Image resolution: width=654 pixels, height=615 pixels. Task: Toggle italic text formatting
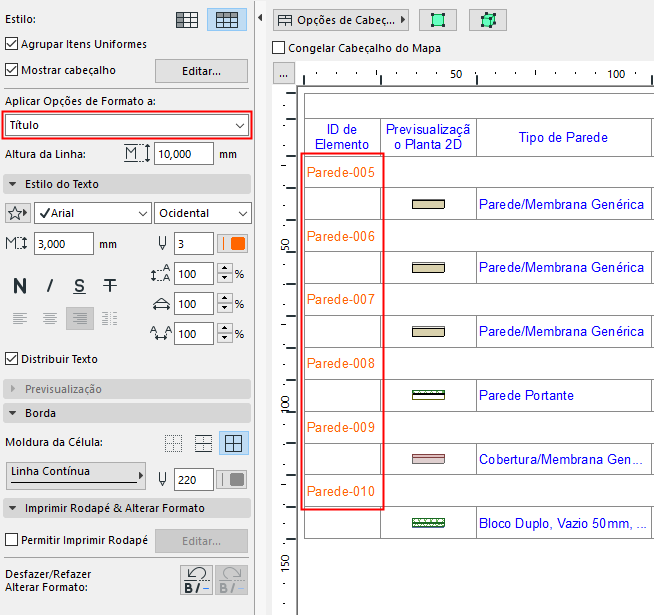coord(50,286)
